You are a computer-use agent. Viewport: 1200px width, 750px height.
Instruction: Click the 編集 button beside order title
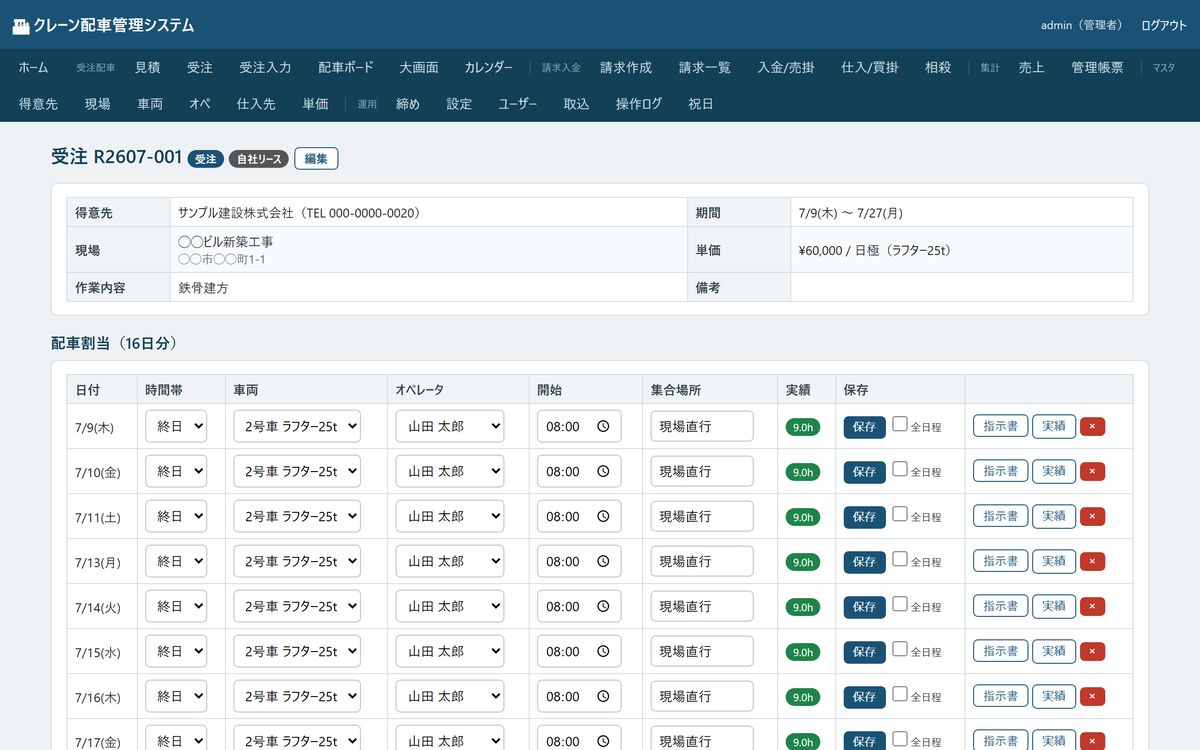click(x=316, y=158)
